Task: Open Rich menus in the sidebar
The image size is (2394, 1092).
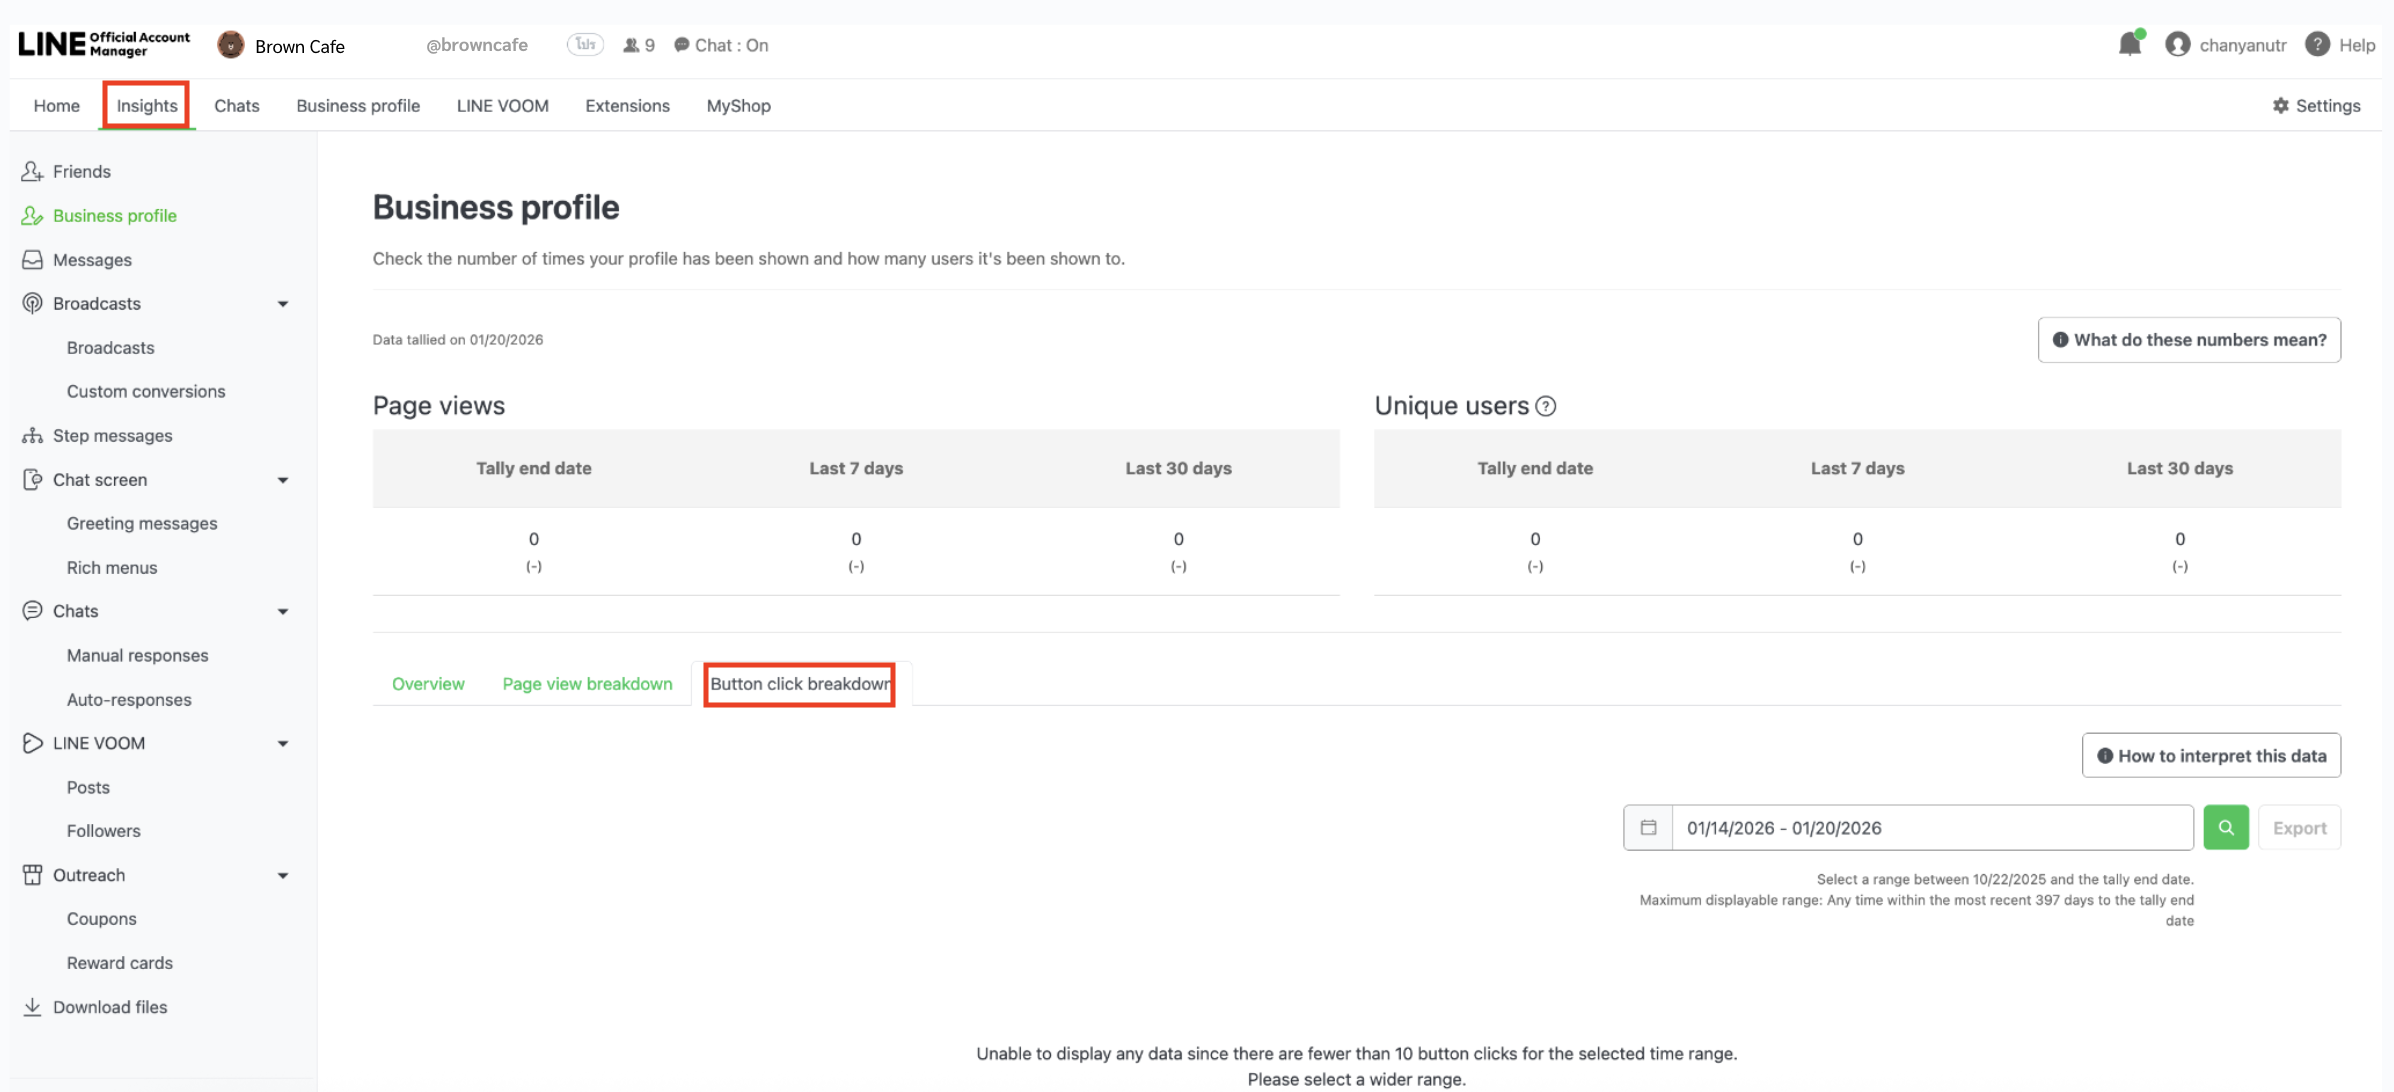Action: [112, 567]
